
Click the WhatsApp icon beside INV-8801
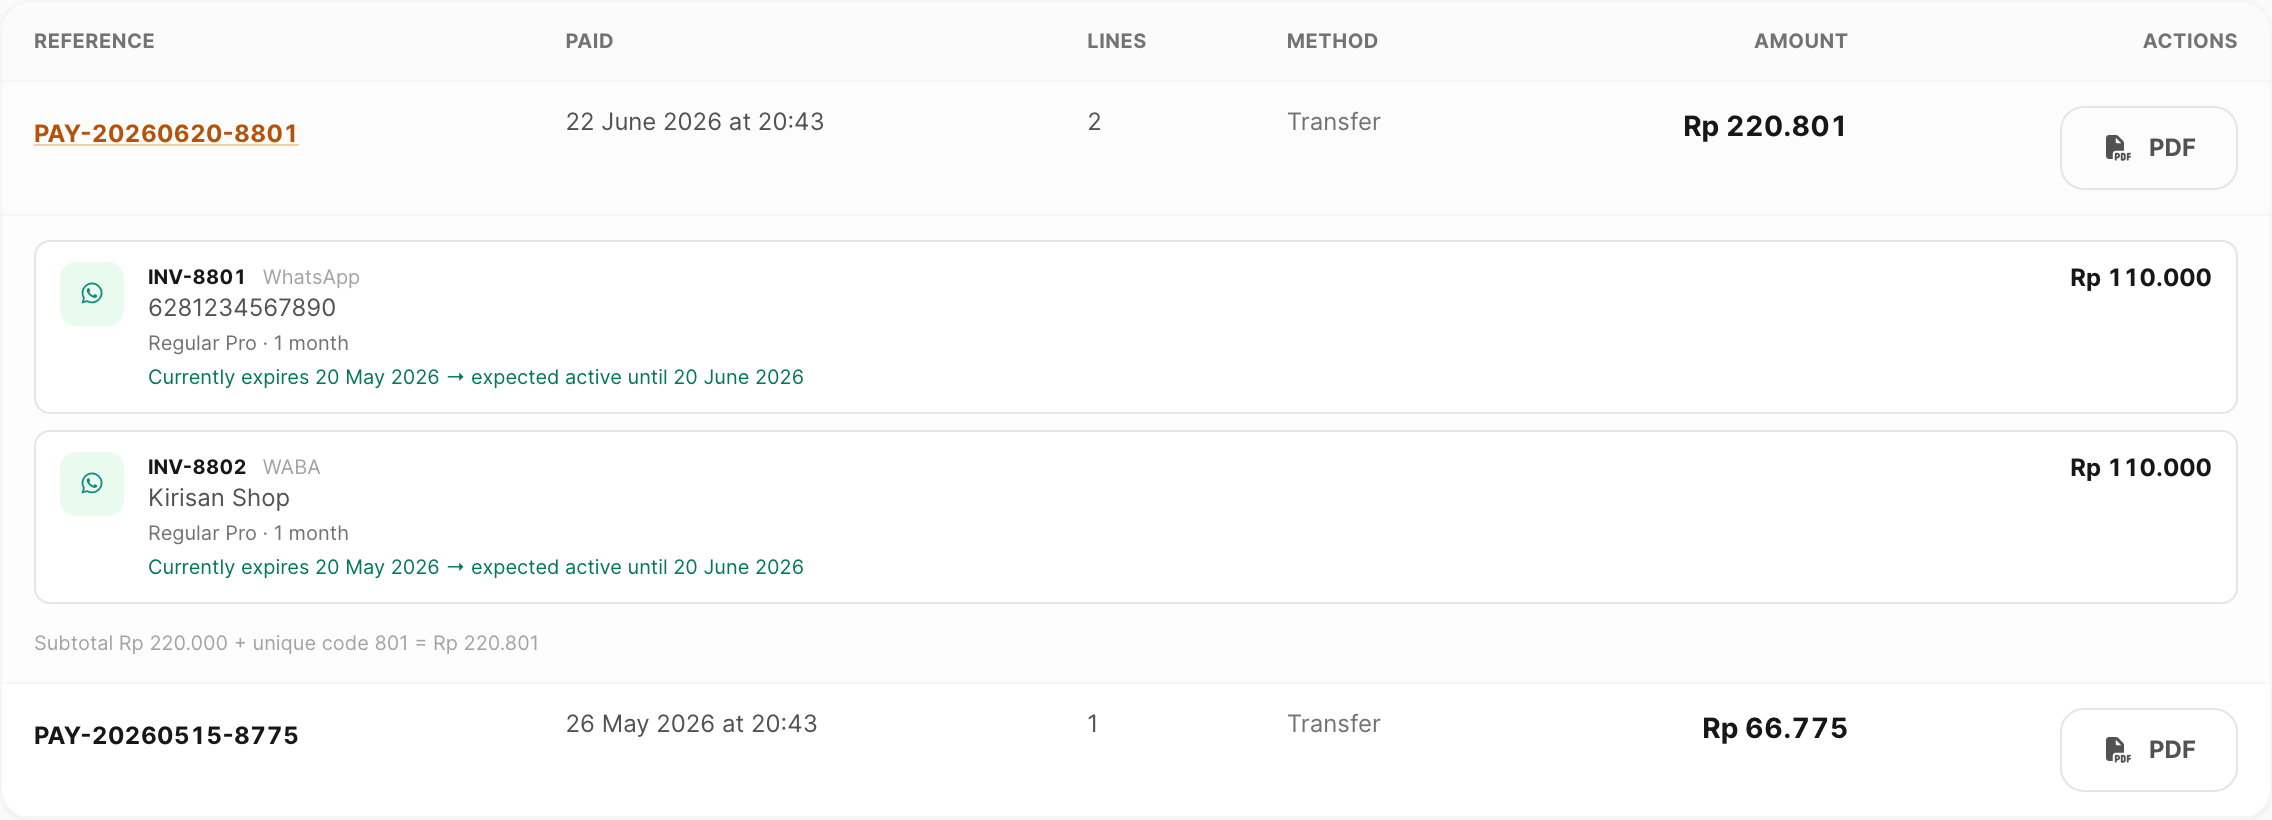point(92,294)
